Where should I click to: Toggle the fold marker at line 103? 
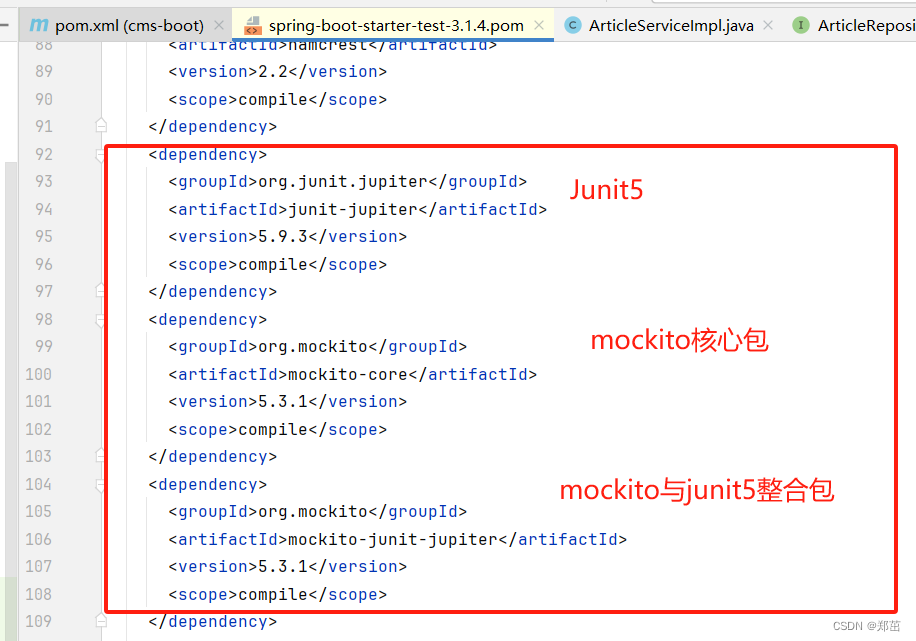(100, 455)
